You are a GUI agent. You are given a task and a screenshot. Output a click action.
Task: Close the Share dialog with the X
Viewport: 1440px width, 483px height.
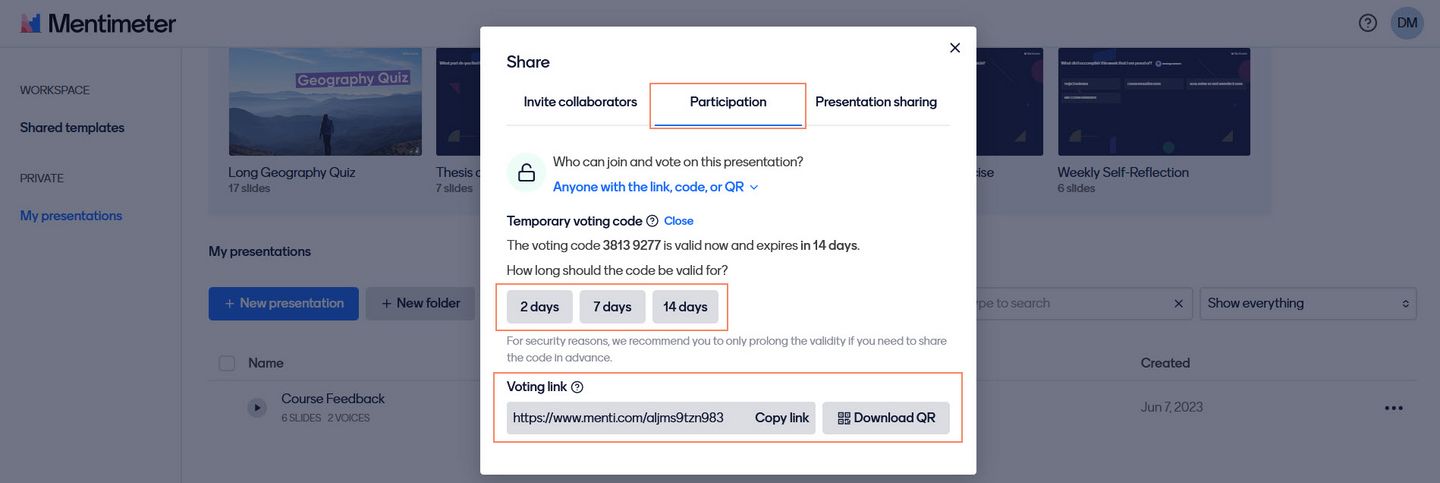[955, 48]
